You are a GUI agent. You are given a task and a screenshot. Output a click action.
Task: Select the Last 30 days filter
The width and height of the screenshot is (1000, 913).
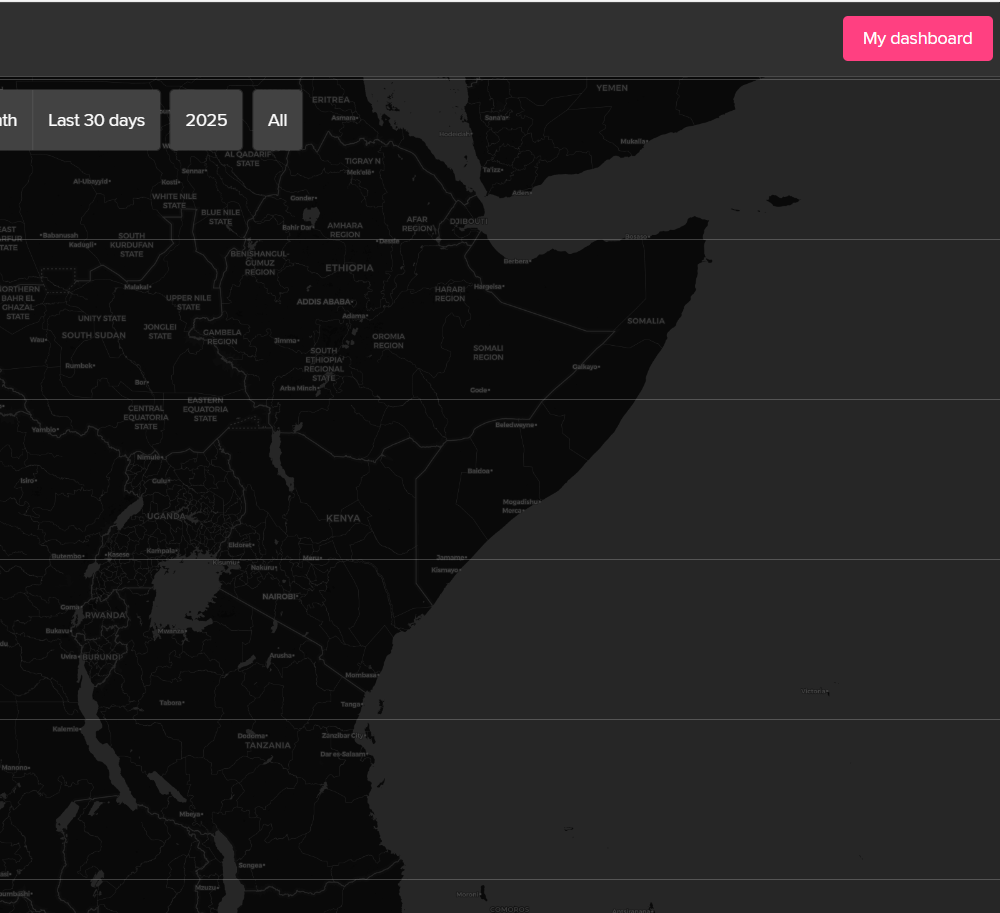point(96,120)
